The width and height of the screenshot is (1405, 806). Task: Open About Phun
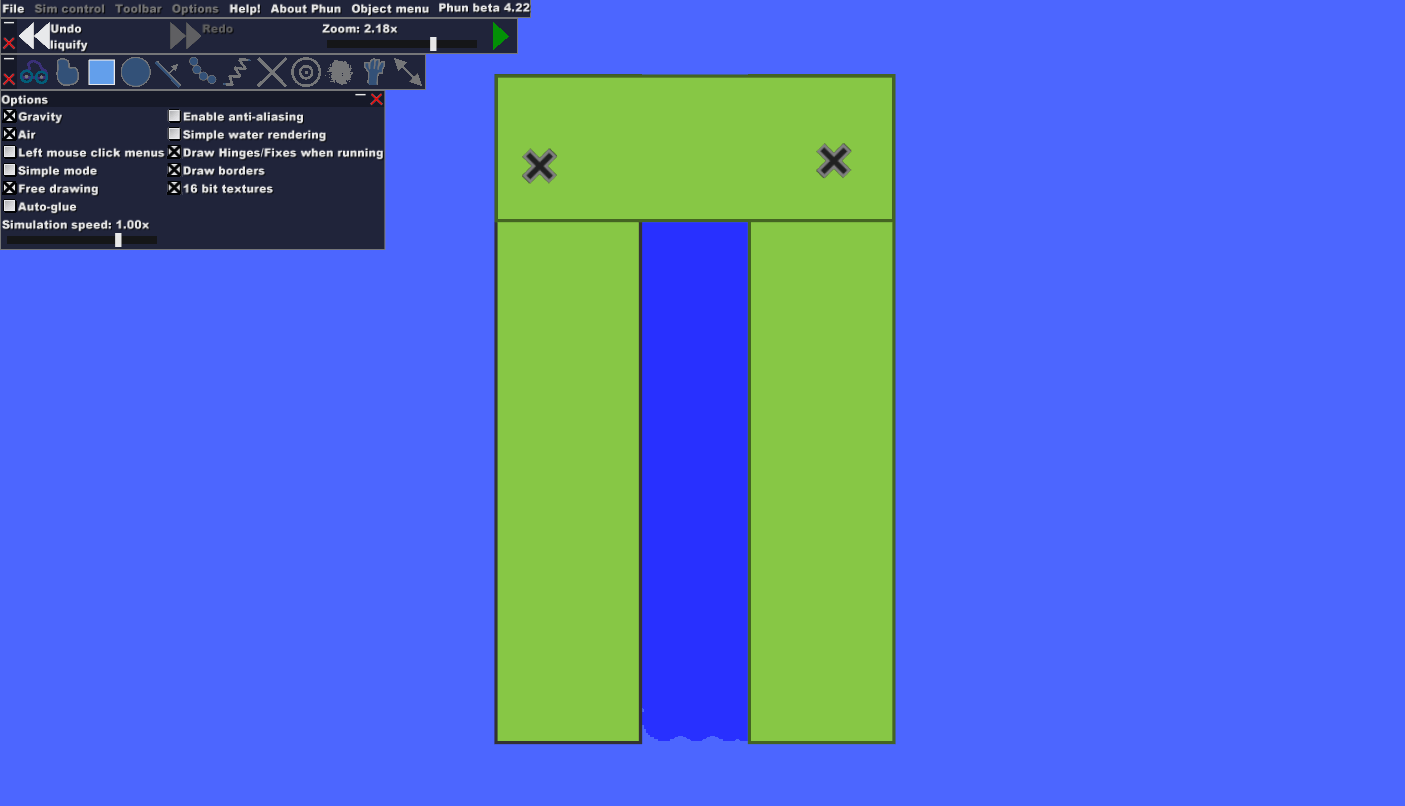click(x=306, y=8)
